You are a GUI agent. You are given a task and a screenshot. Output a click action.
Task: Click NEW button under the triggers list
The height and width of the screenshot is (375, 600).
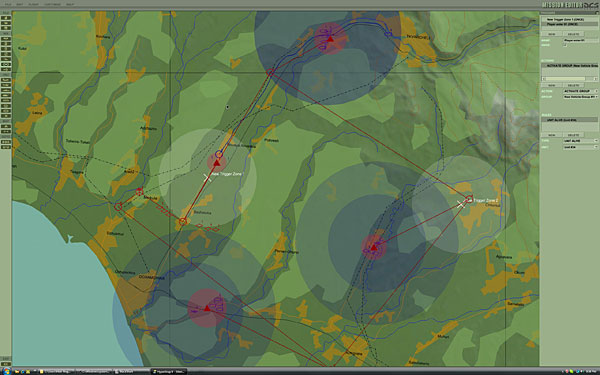551,34
